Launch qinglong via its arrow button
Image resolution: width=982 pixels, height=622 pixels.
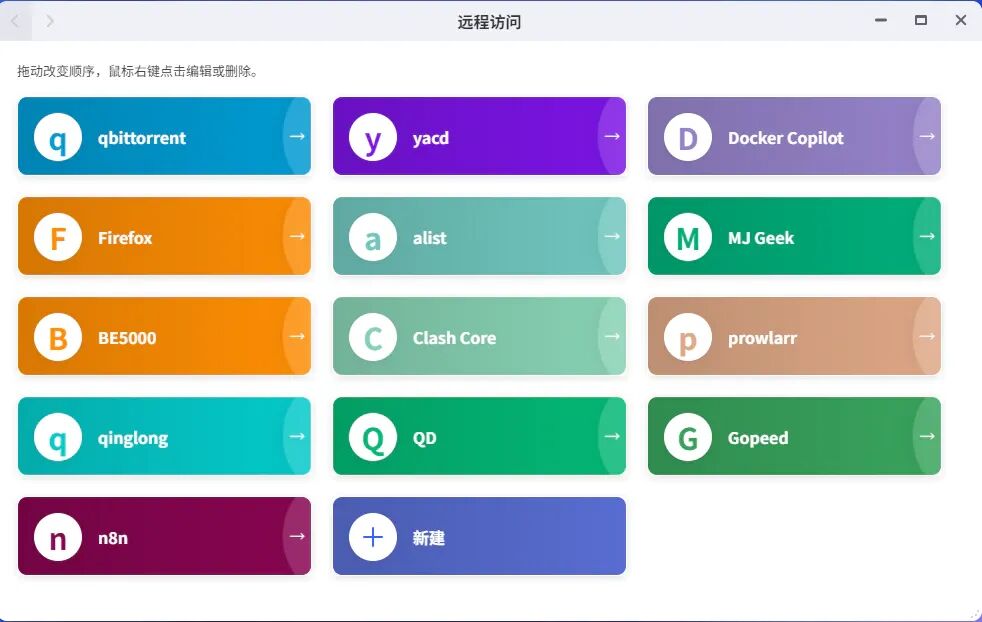tap(297, 436)
